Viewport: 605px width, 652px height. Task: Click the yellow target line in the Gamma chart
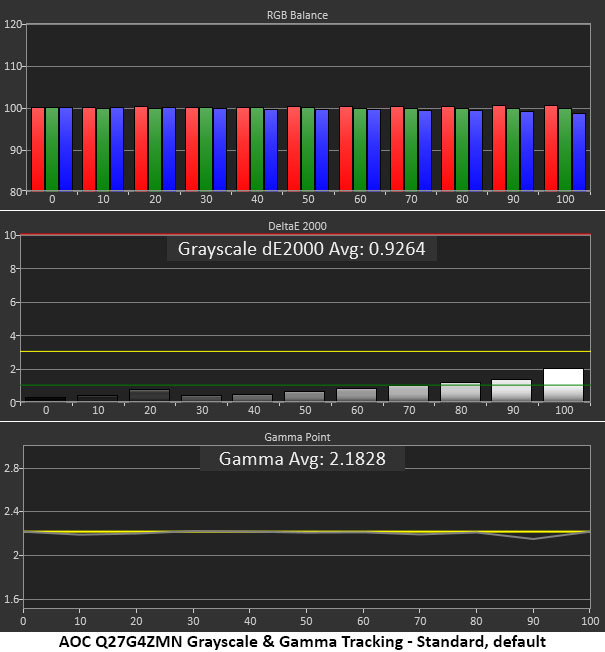pyautogui.click(x=307, y=531)
